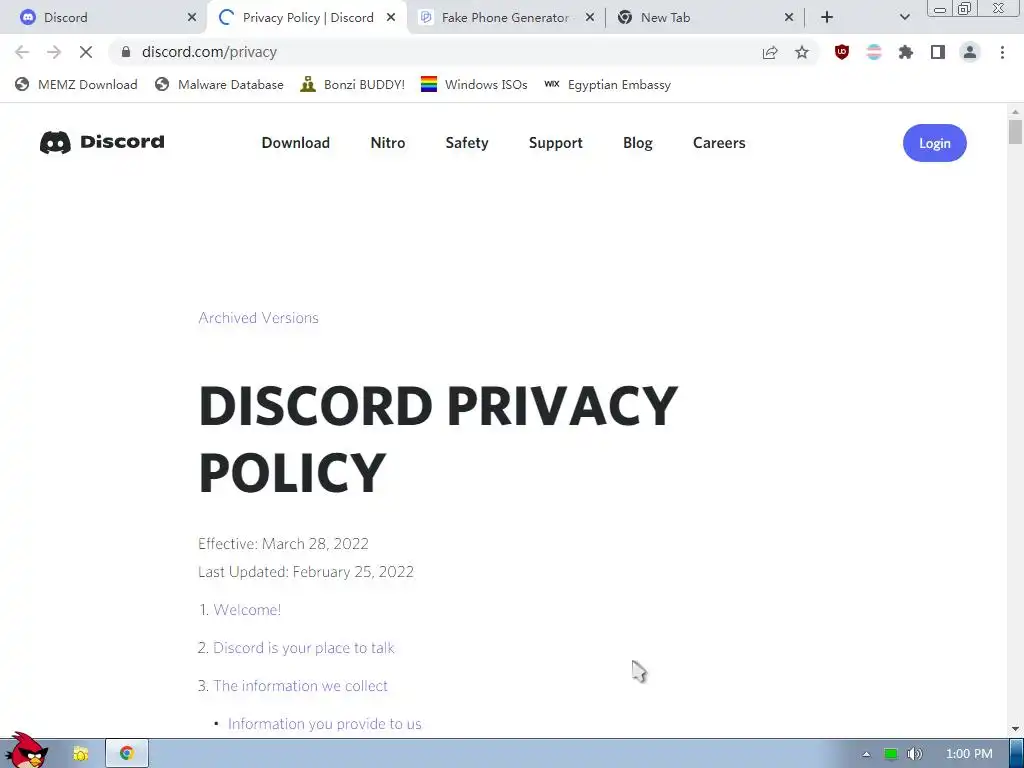Screen dimensions: 1024x768
Task: Click the Chrome taskbar button
Action: pyautogui.click(x=127, y=754)
